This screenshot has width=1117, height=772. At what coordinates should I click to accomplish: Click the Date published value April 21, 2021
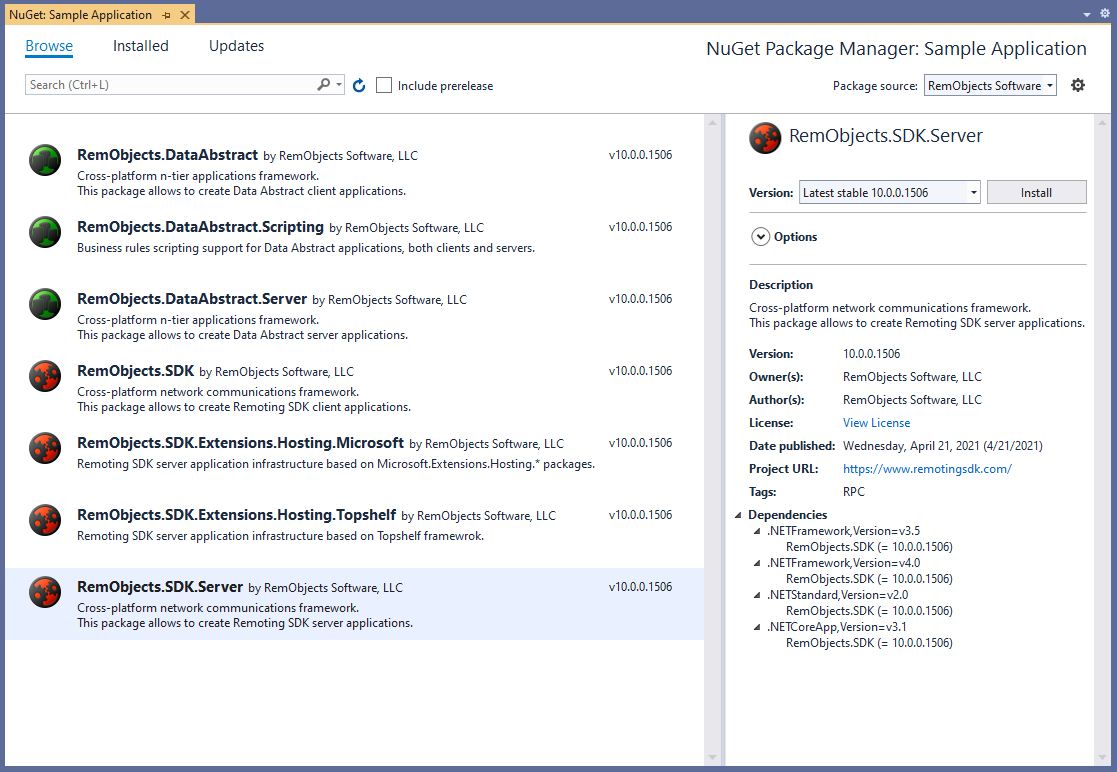942,446
